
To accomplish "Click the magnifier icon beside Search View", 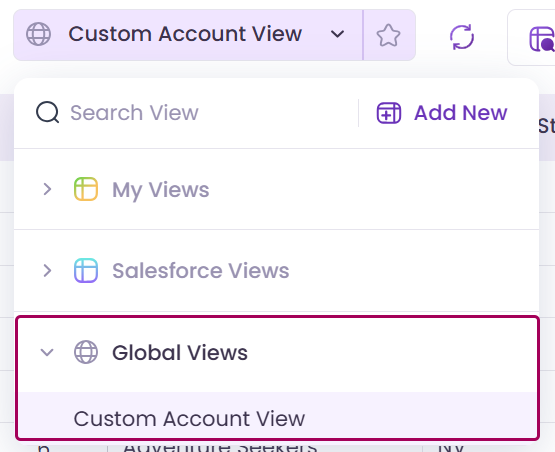I will click(x=47, y=112).
